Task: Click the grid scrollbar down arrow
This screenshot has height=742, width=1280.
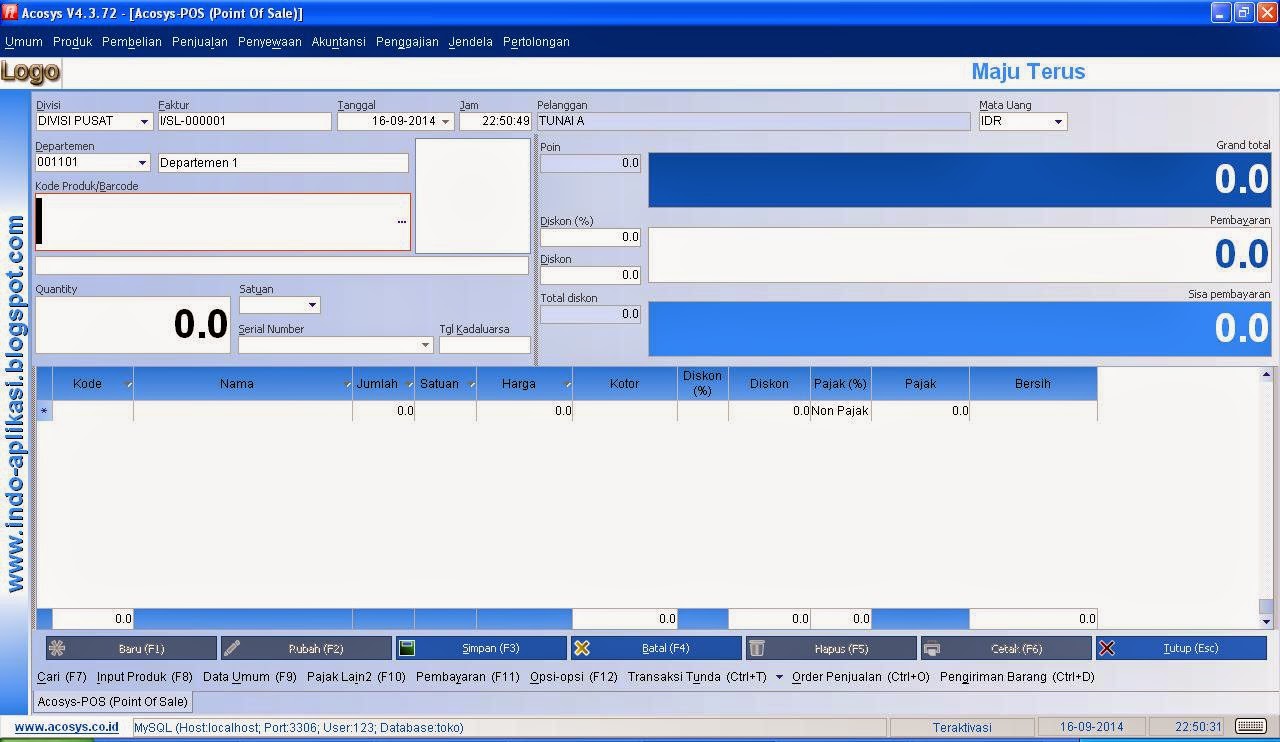Action: 1266,621
